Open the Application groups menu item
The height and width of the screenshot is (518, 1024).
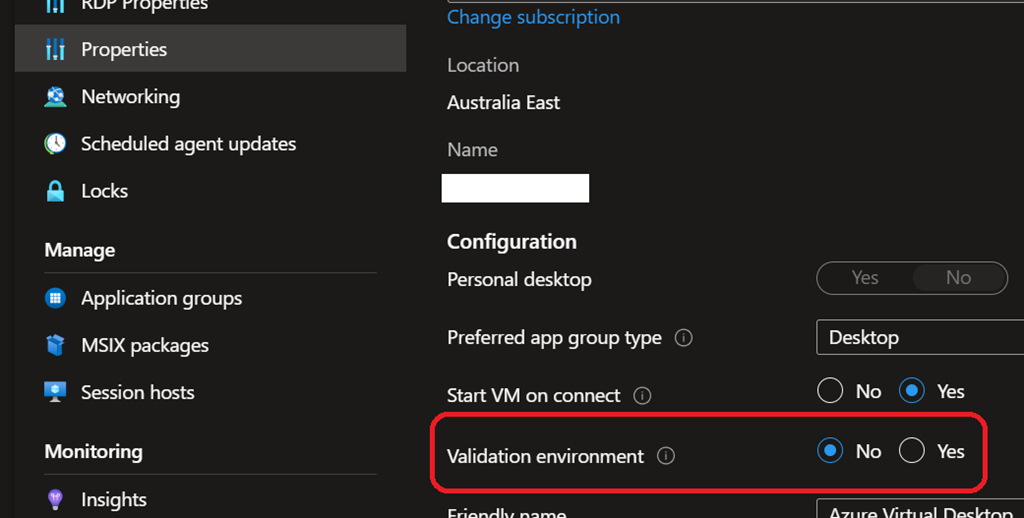pos(161,298)
